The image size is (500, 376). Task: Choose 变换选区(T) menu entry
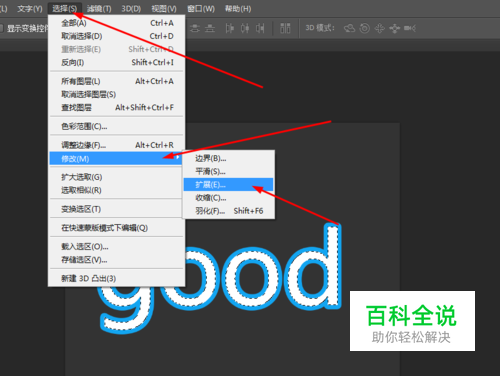[117, 209]
